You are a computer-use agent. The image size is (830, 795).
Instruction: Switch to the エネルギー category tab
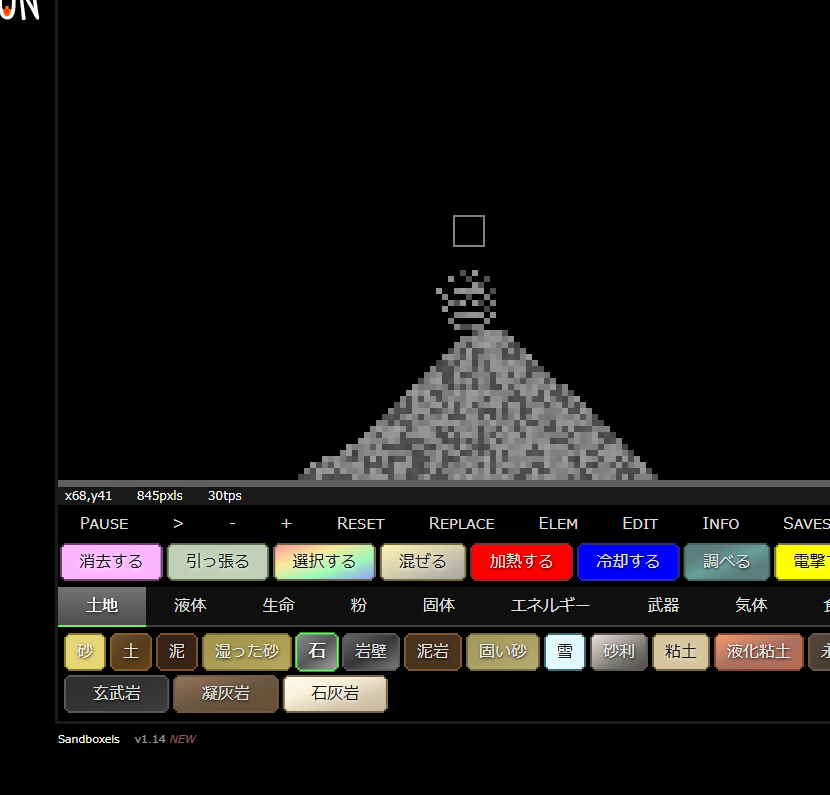tap(550, 606)
